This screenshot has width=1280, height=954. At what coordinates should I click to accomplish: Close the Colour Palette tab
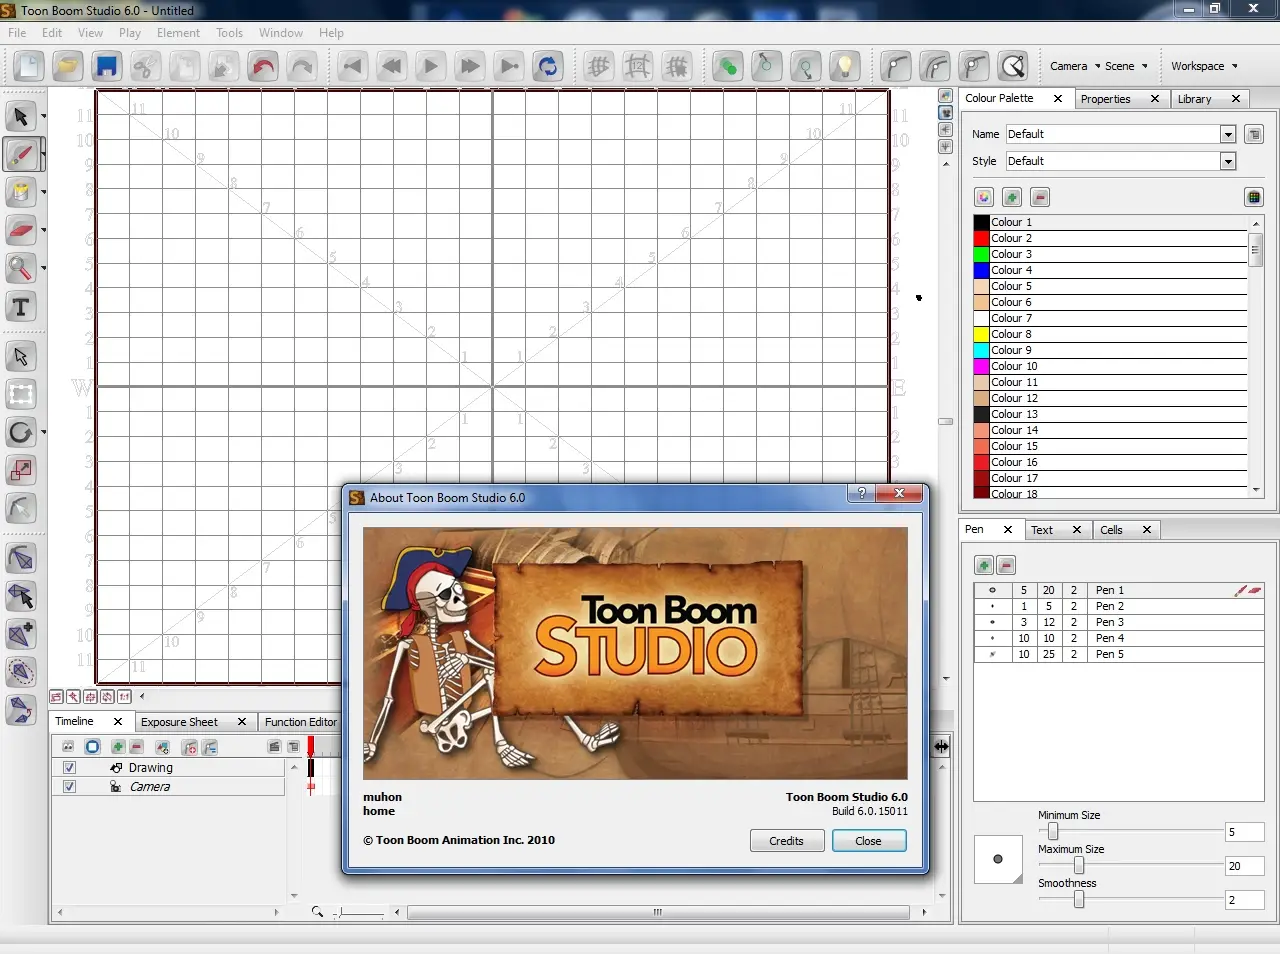[x=1058, y=98]
